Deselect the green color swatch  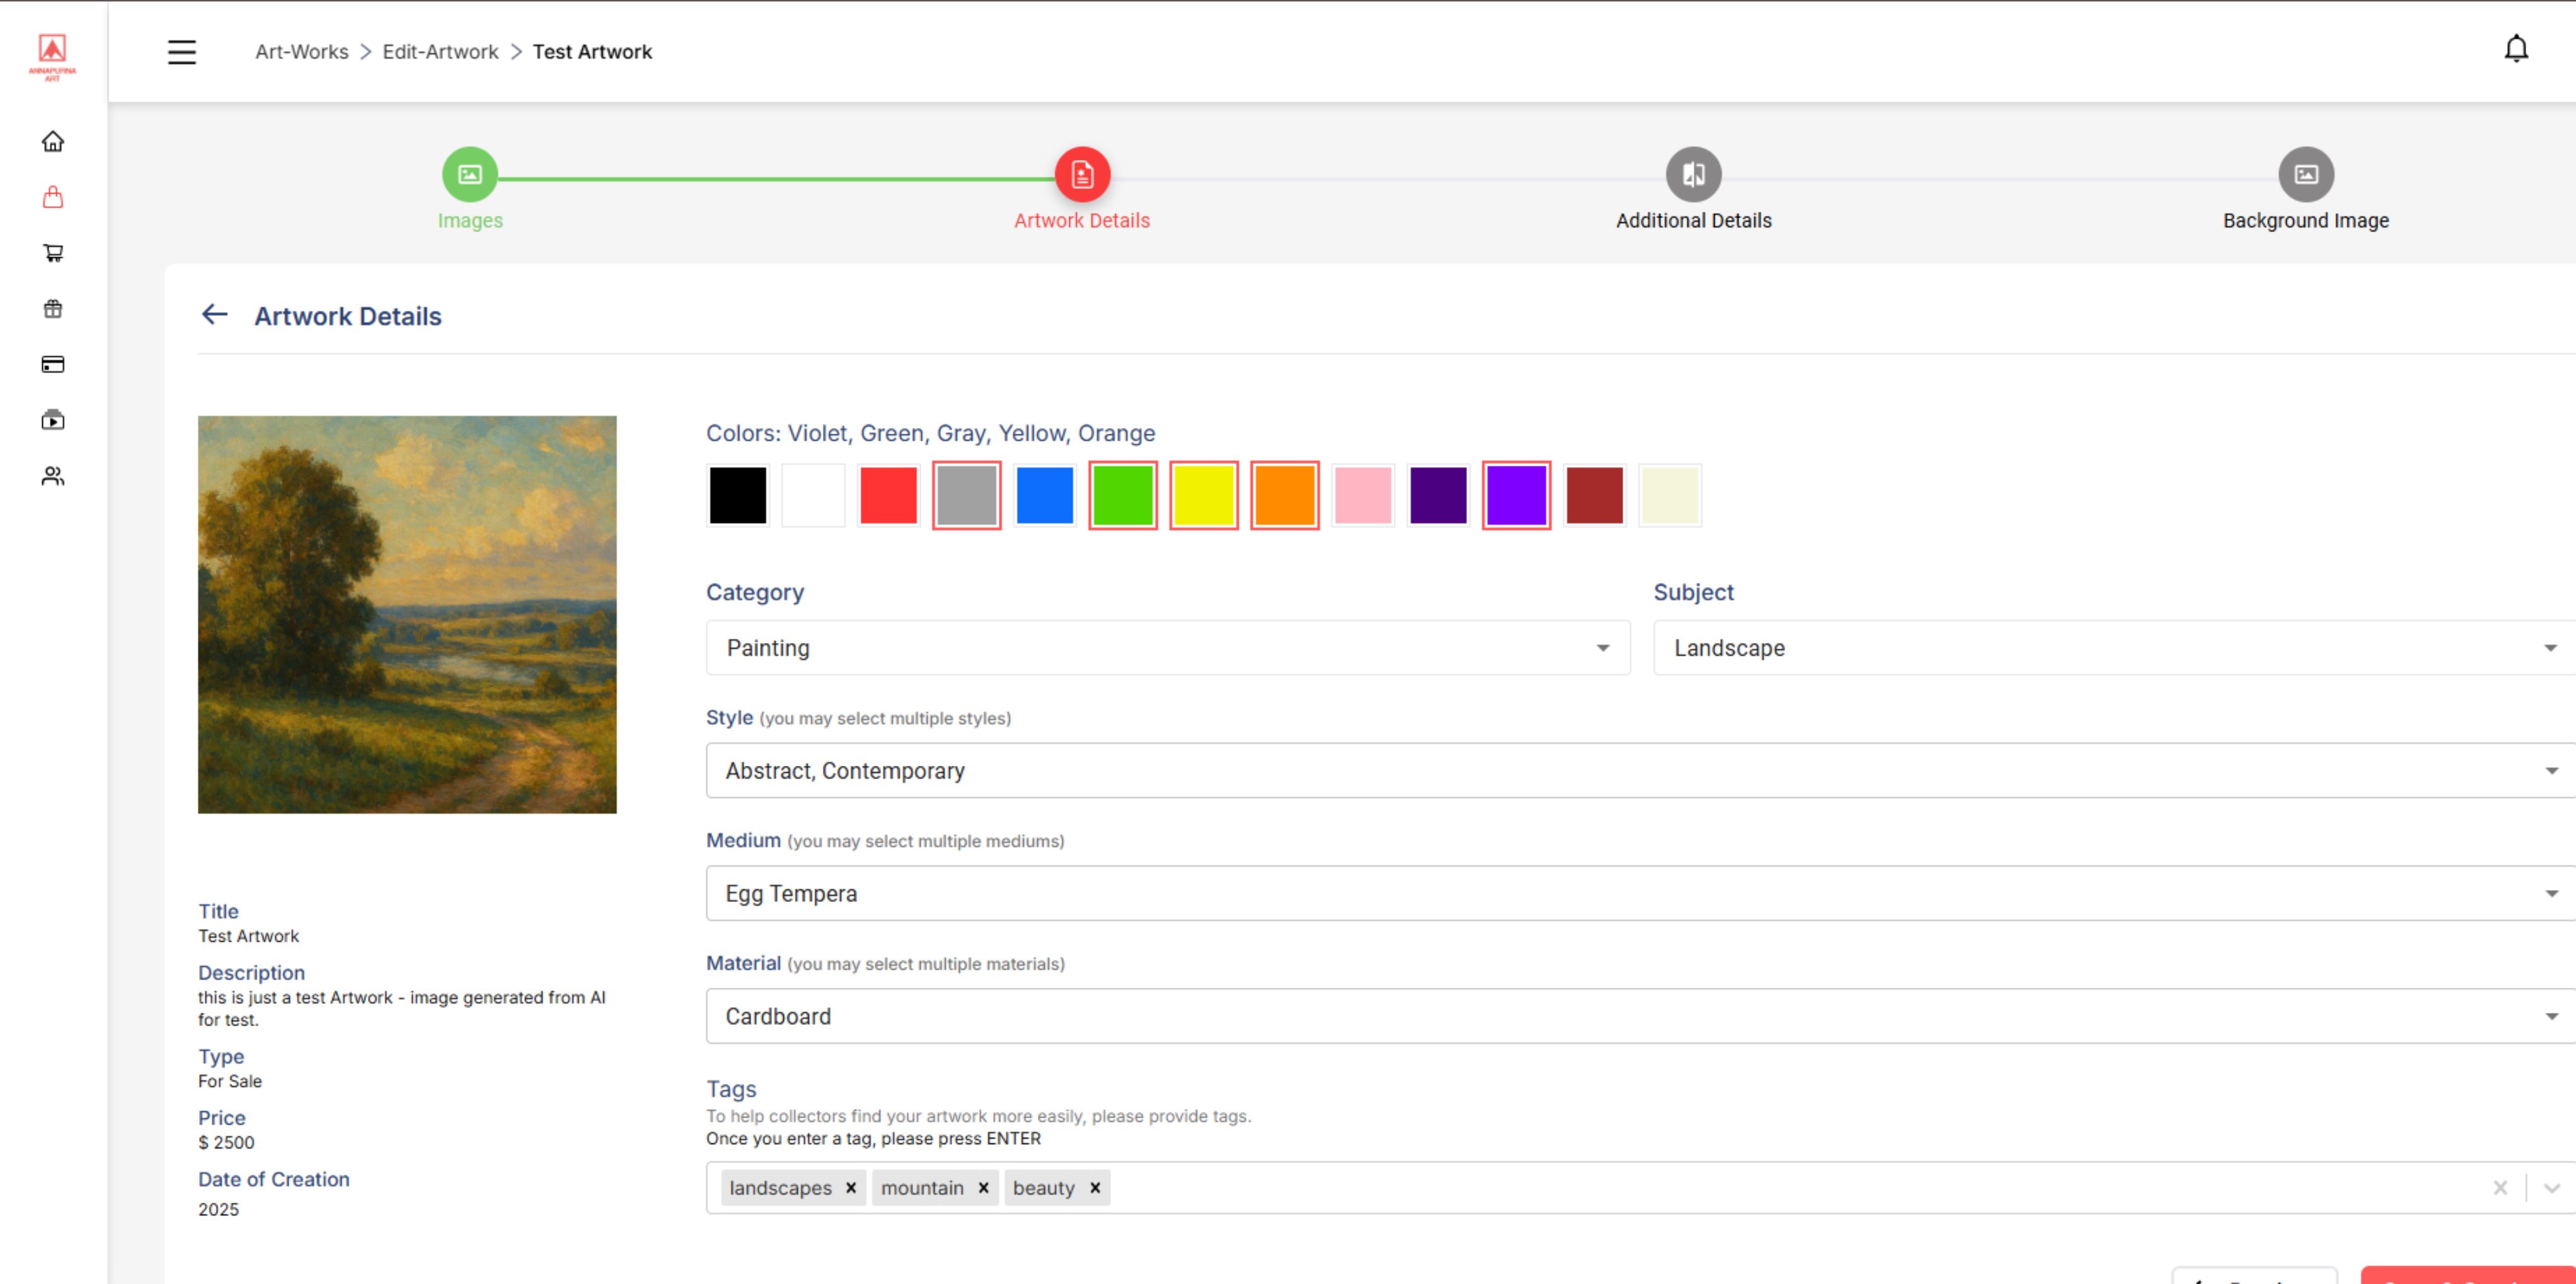1123,495
